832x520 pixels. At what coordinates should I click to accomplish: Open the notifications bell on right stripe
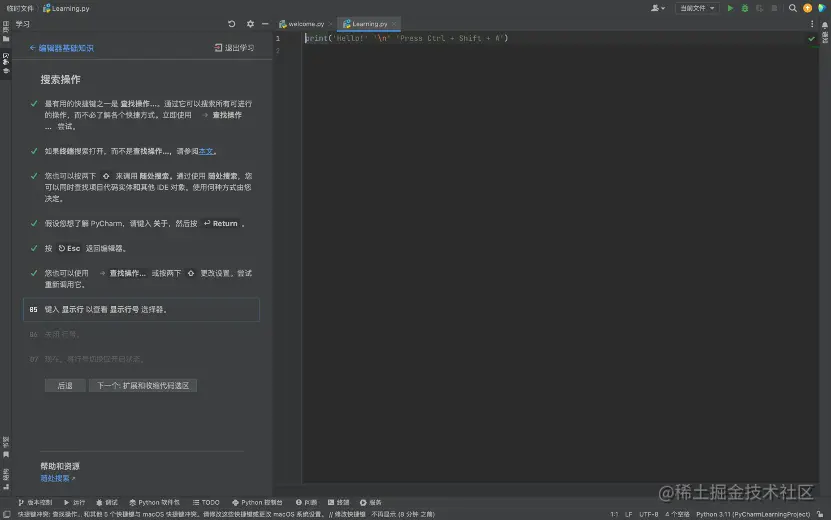pos(825,25)
